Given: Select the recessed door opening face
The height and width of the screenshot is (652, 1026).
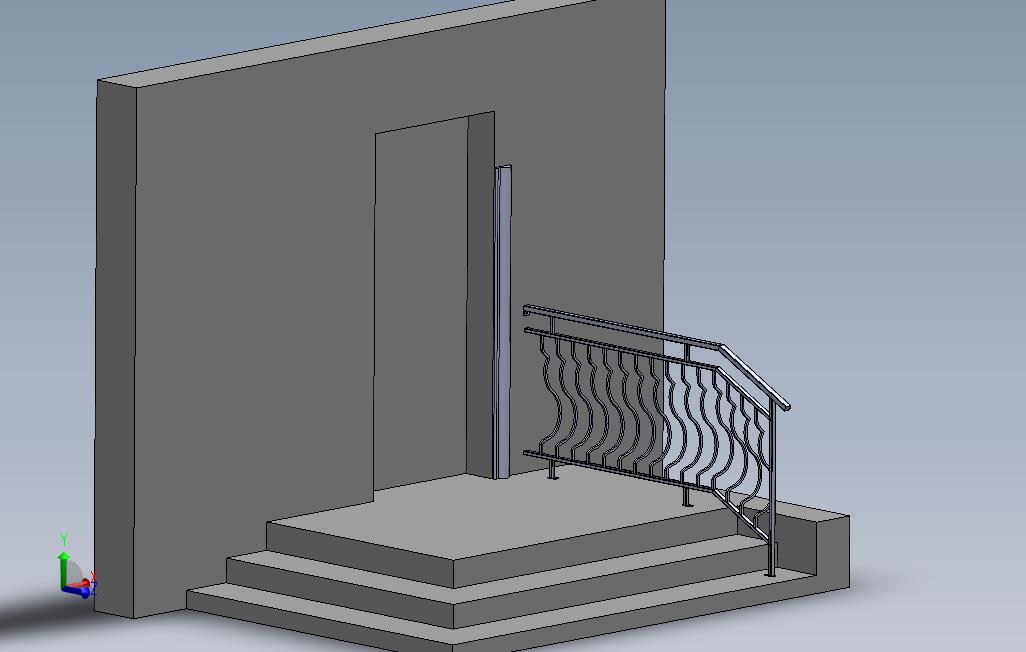Looking at the screenshot, I should (x=421, y=306).
